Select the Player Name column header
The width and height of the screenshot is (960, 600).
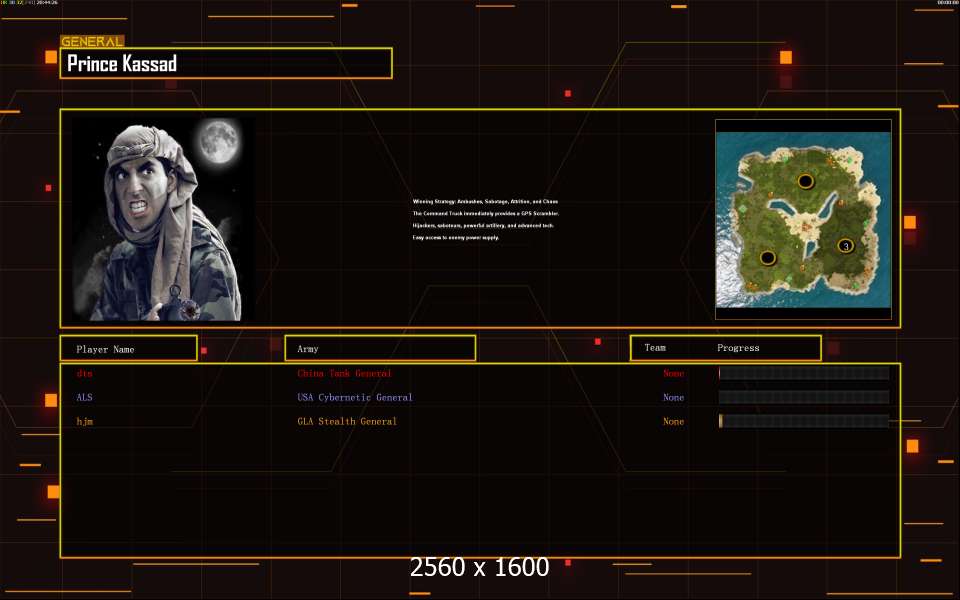[129, 348]
